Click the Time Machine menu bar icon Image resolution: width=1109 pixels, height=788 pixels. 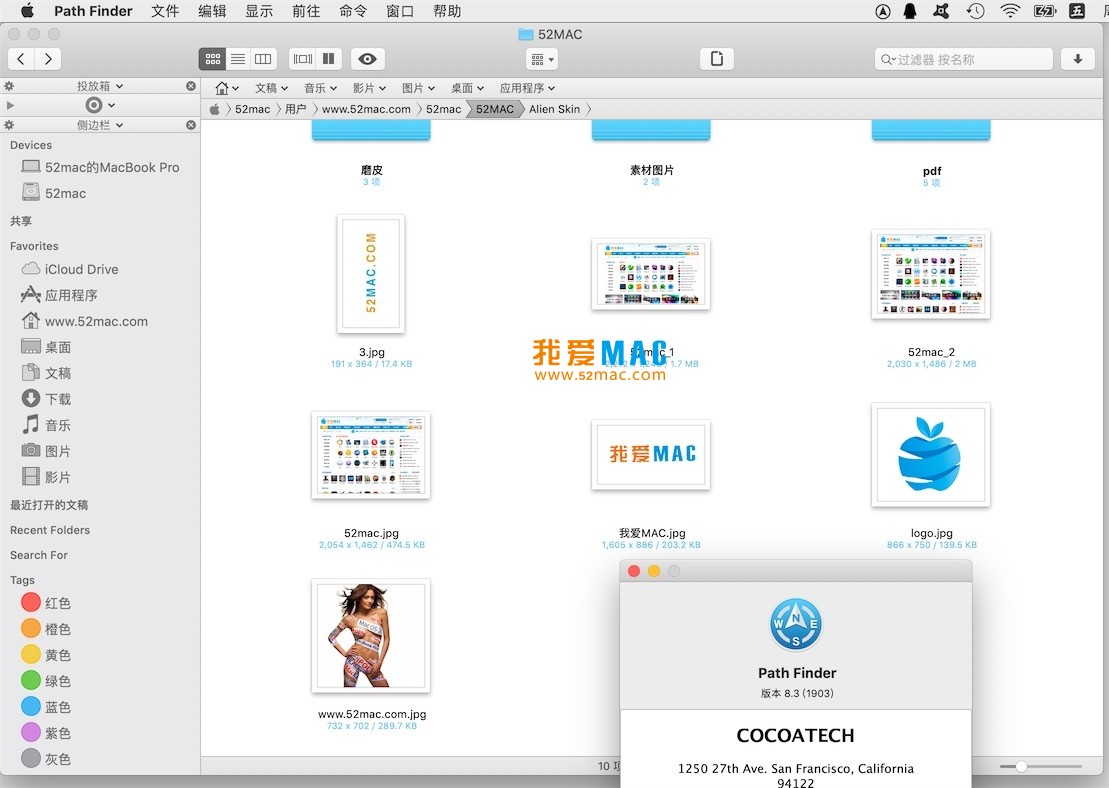[976, 11]
